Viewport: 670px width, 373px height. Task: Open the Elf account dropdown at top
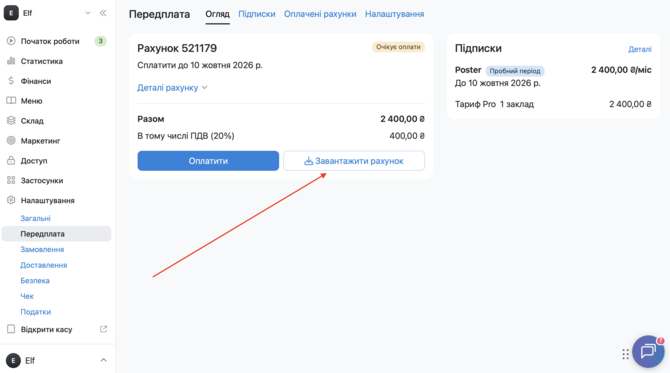[88, 13]
